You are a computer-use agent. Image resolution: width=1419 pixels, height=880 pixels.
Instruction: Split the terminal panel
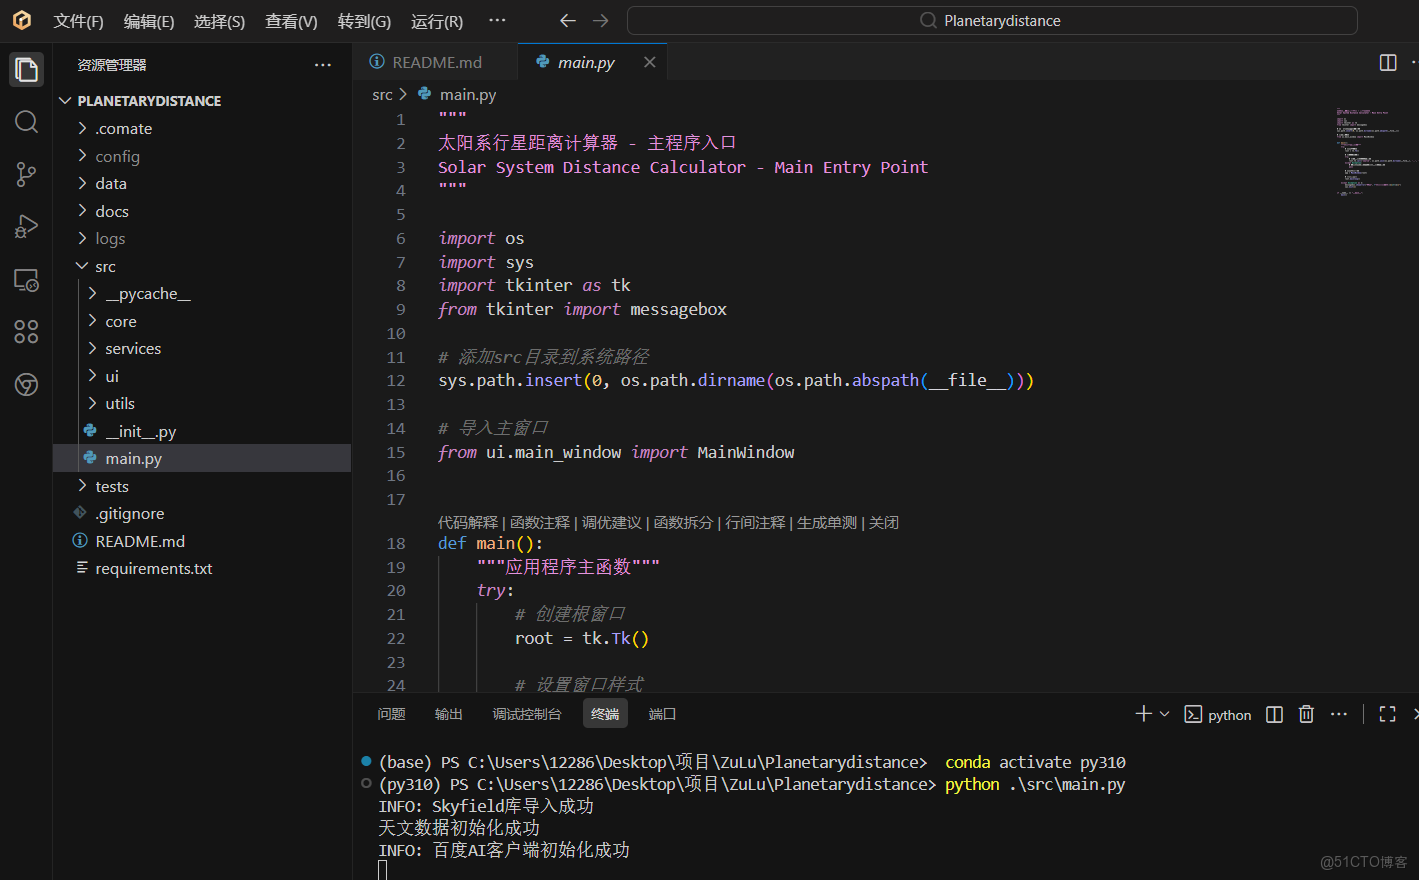tap(1274, 714)
